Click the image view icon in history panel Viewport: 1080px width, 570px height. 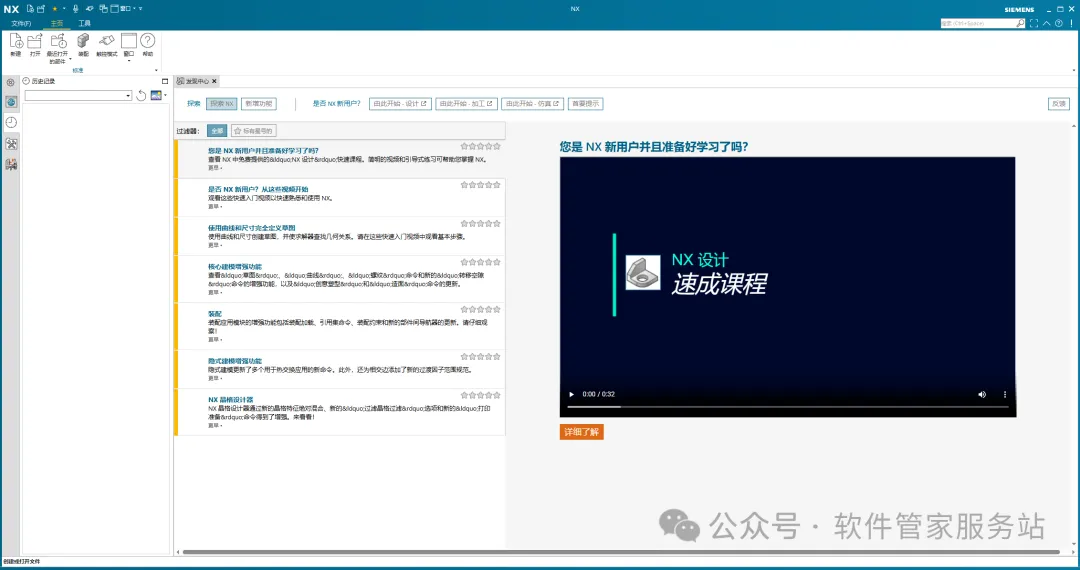pos(156,96)
